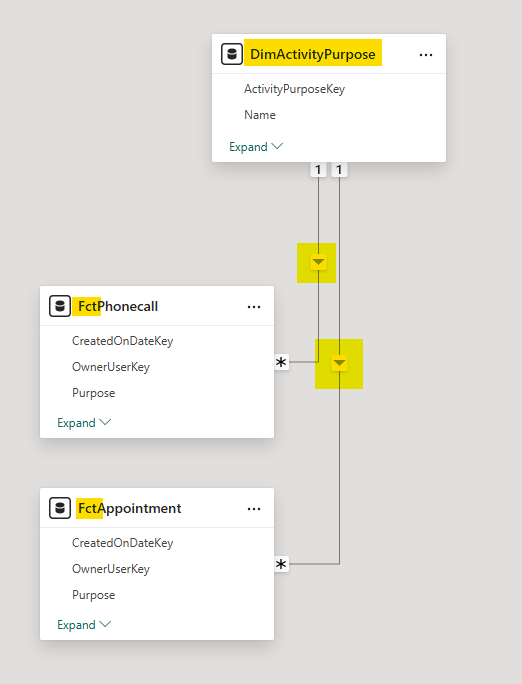This screenshot has height=684, width=522.
Task: Click the FctPhonecall table database icon
Action: [x=60, y=306]
